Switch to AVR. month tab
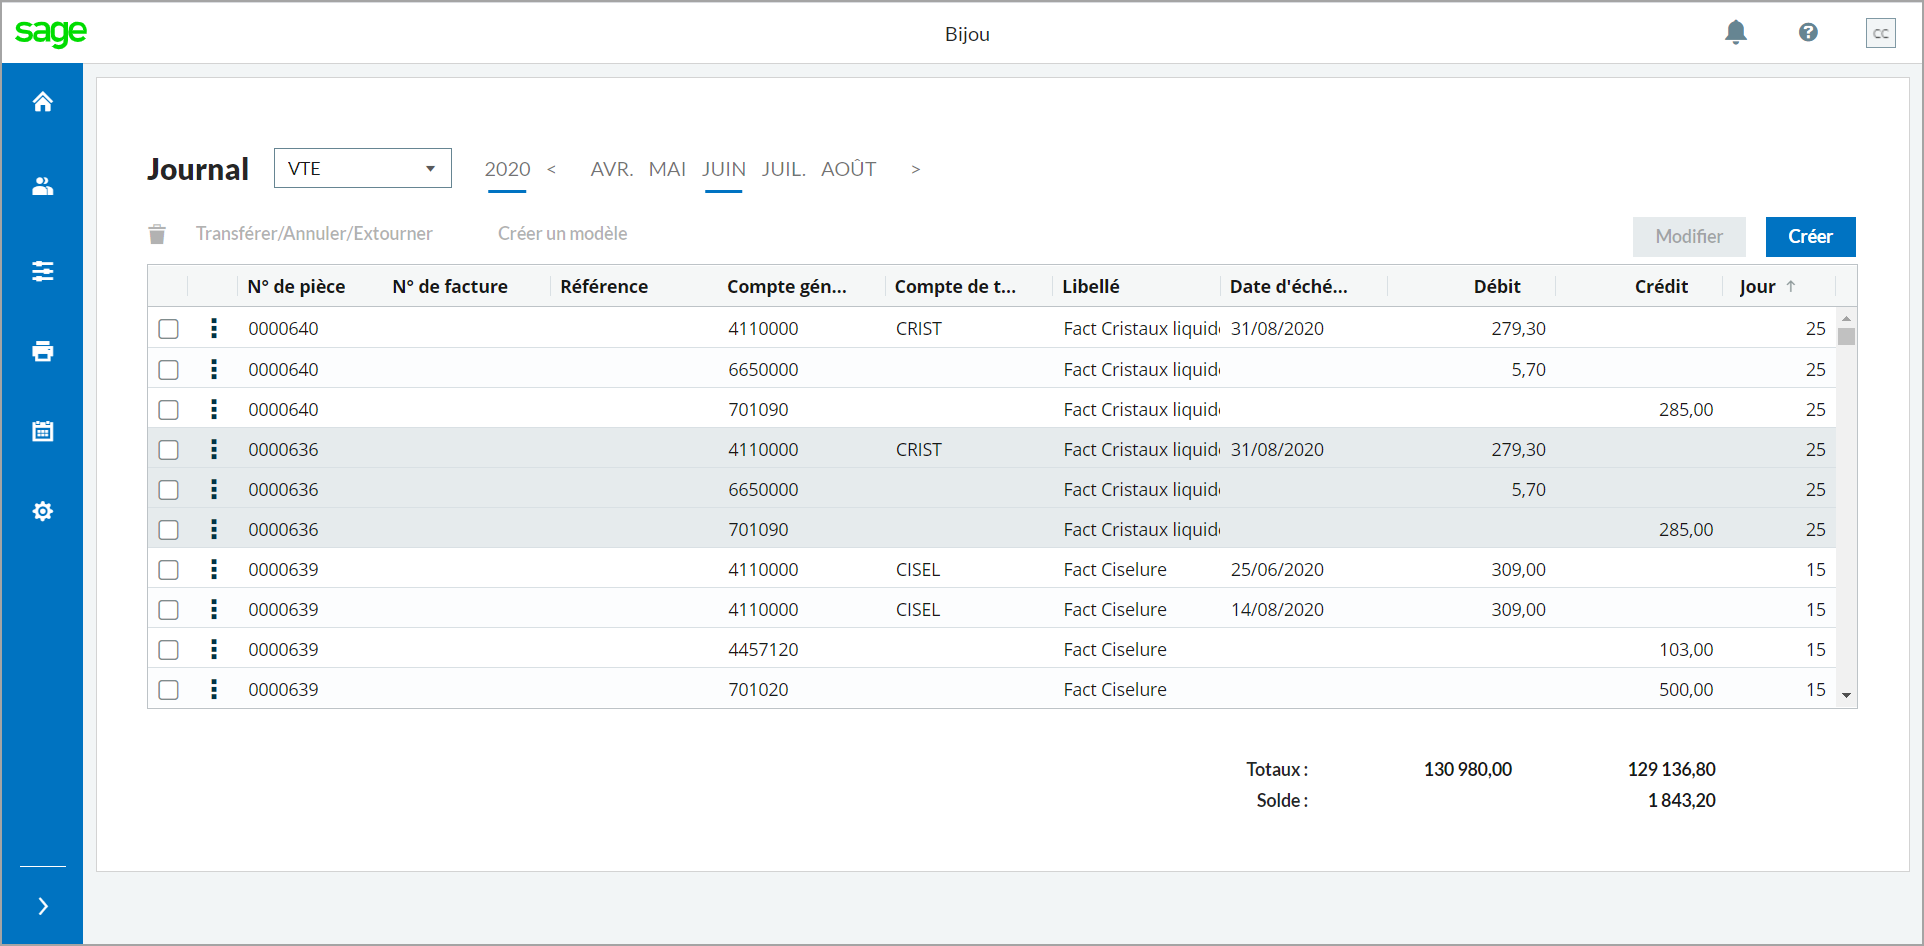 [612, 169]
